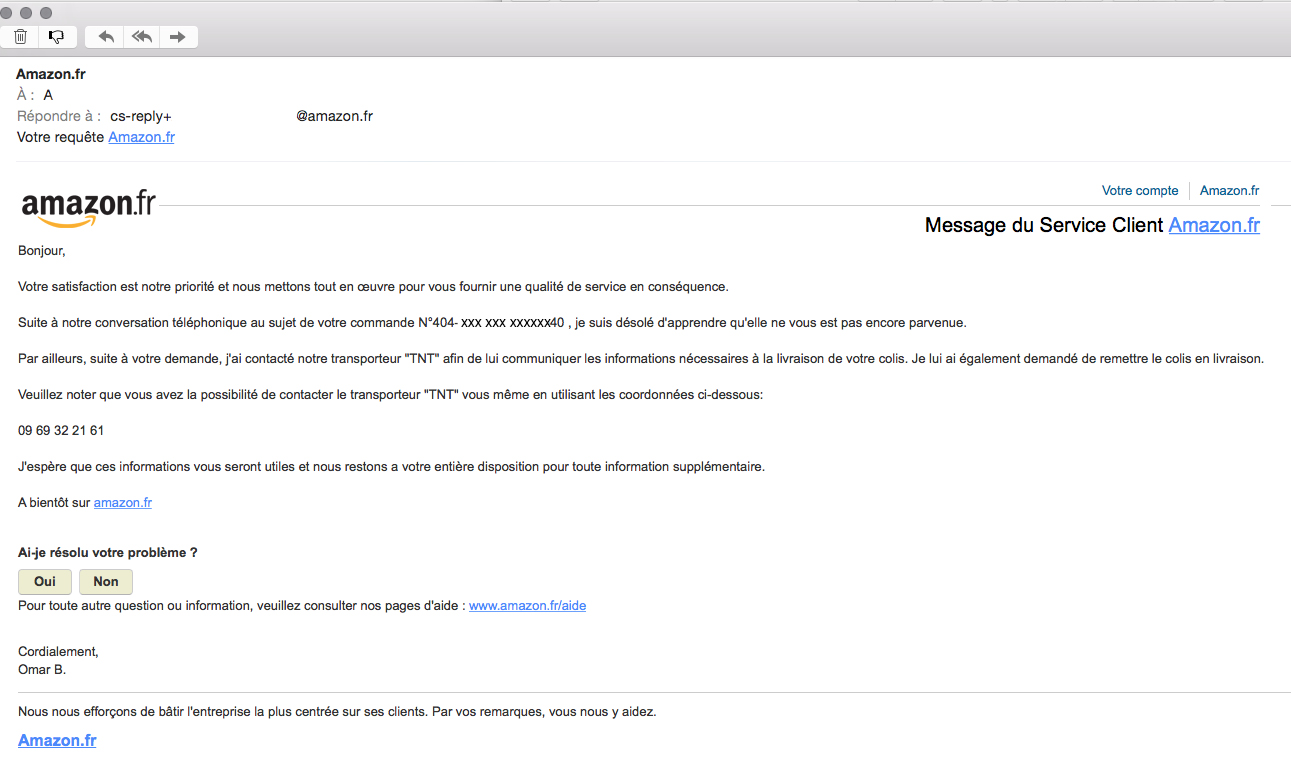The height and width of the screenshot is (767, 1291).
Task: Click the Votre satisfaction est notre priorité sentence
Action: (x=373, y=287)
